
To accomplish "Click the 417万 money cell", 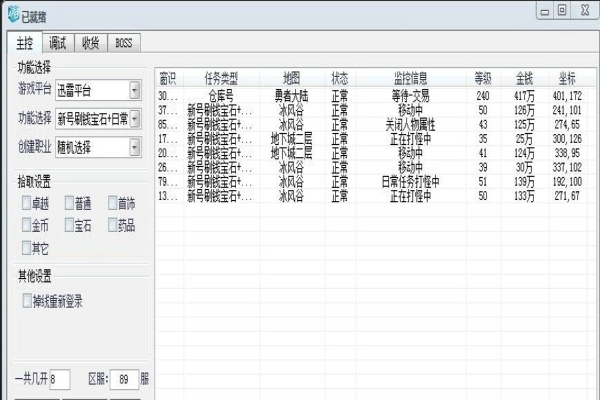I will pyautogui.click(x=525, y=96).
